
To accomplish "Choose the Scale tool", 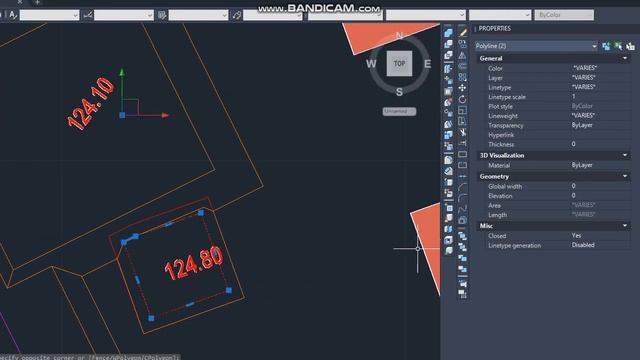I will click(462, 110).
